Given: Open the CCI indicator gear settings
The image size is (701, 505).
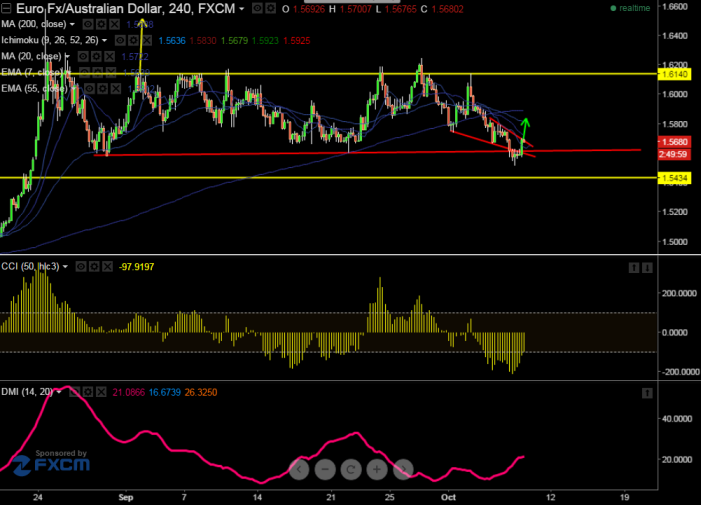Looking at the screenshot, I should tap(94, 267).
